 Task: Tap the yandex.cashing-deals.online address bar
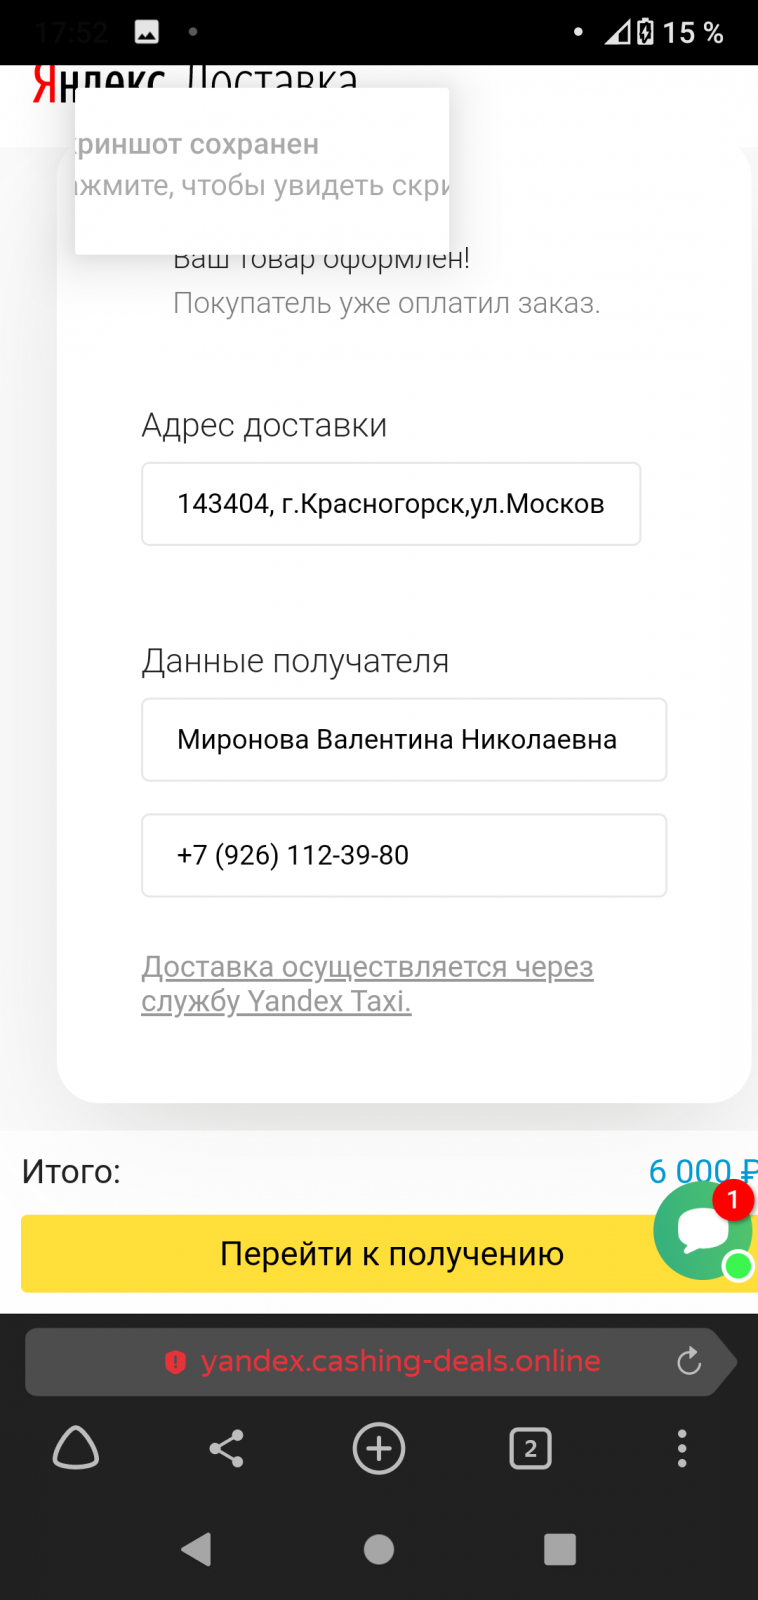click(x=400, y=1361)
